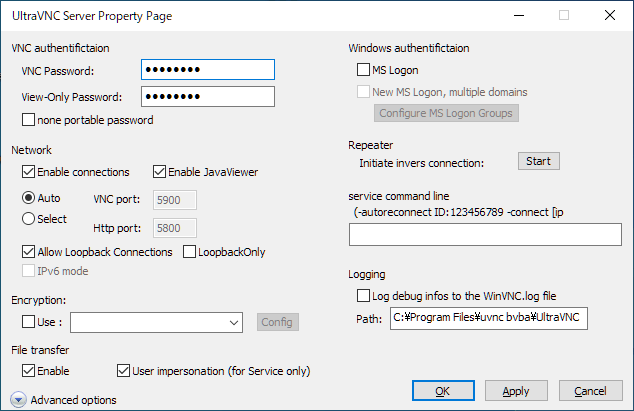Click the 'Windows authentifictaion' group label
This screenshot has height=411, width=634.
tap(409, 48)
